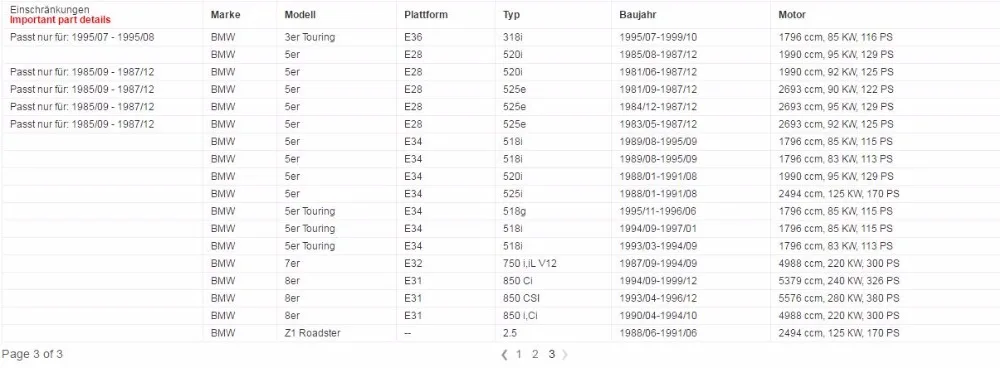Click the Plattform column header
This screenshot has width=1000, height=368.
[x=426, y=15]
